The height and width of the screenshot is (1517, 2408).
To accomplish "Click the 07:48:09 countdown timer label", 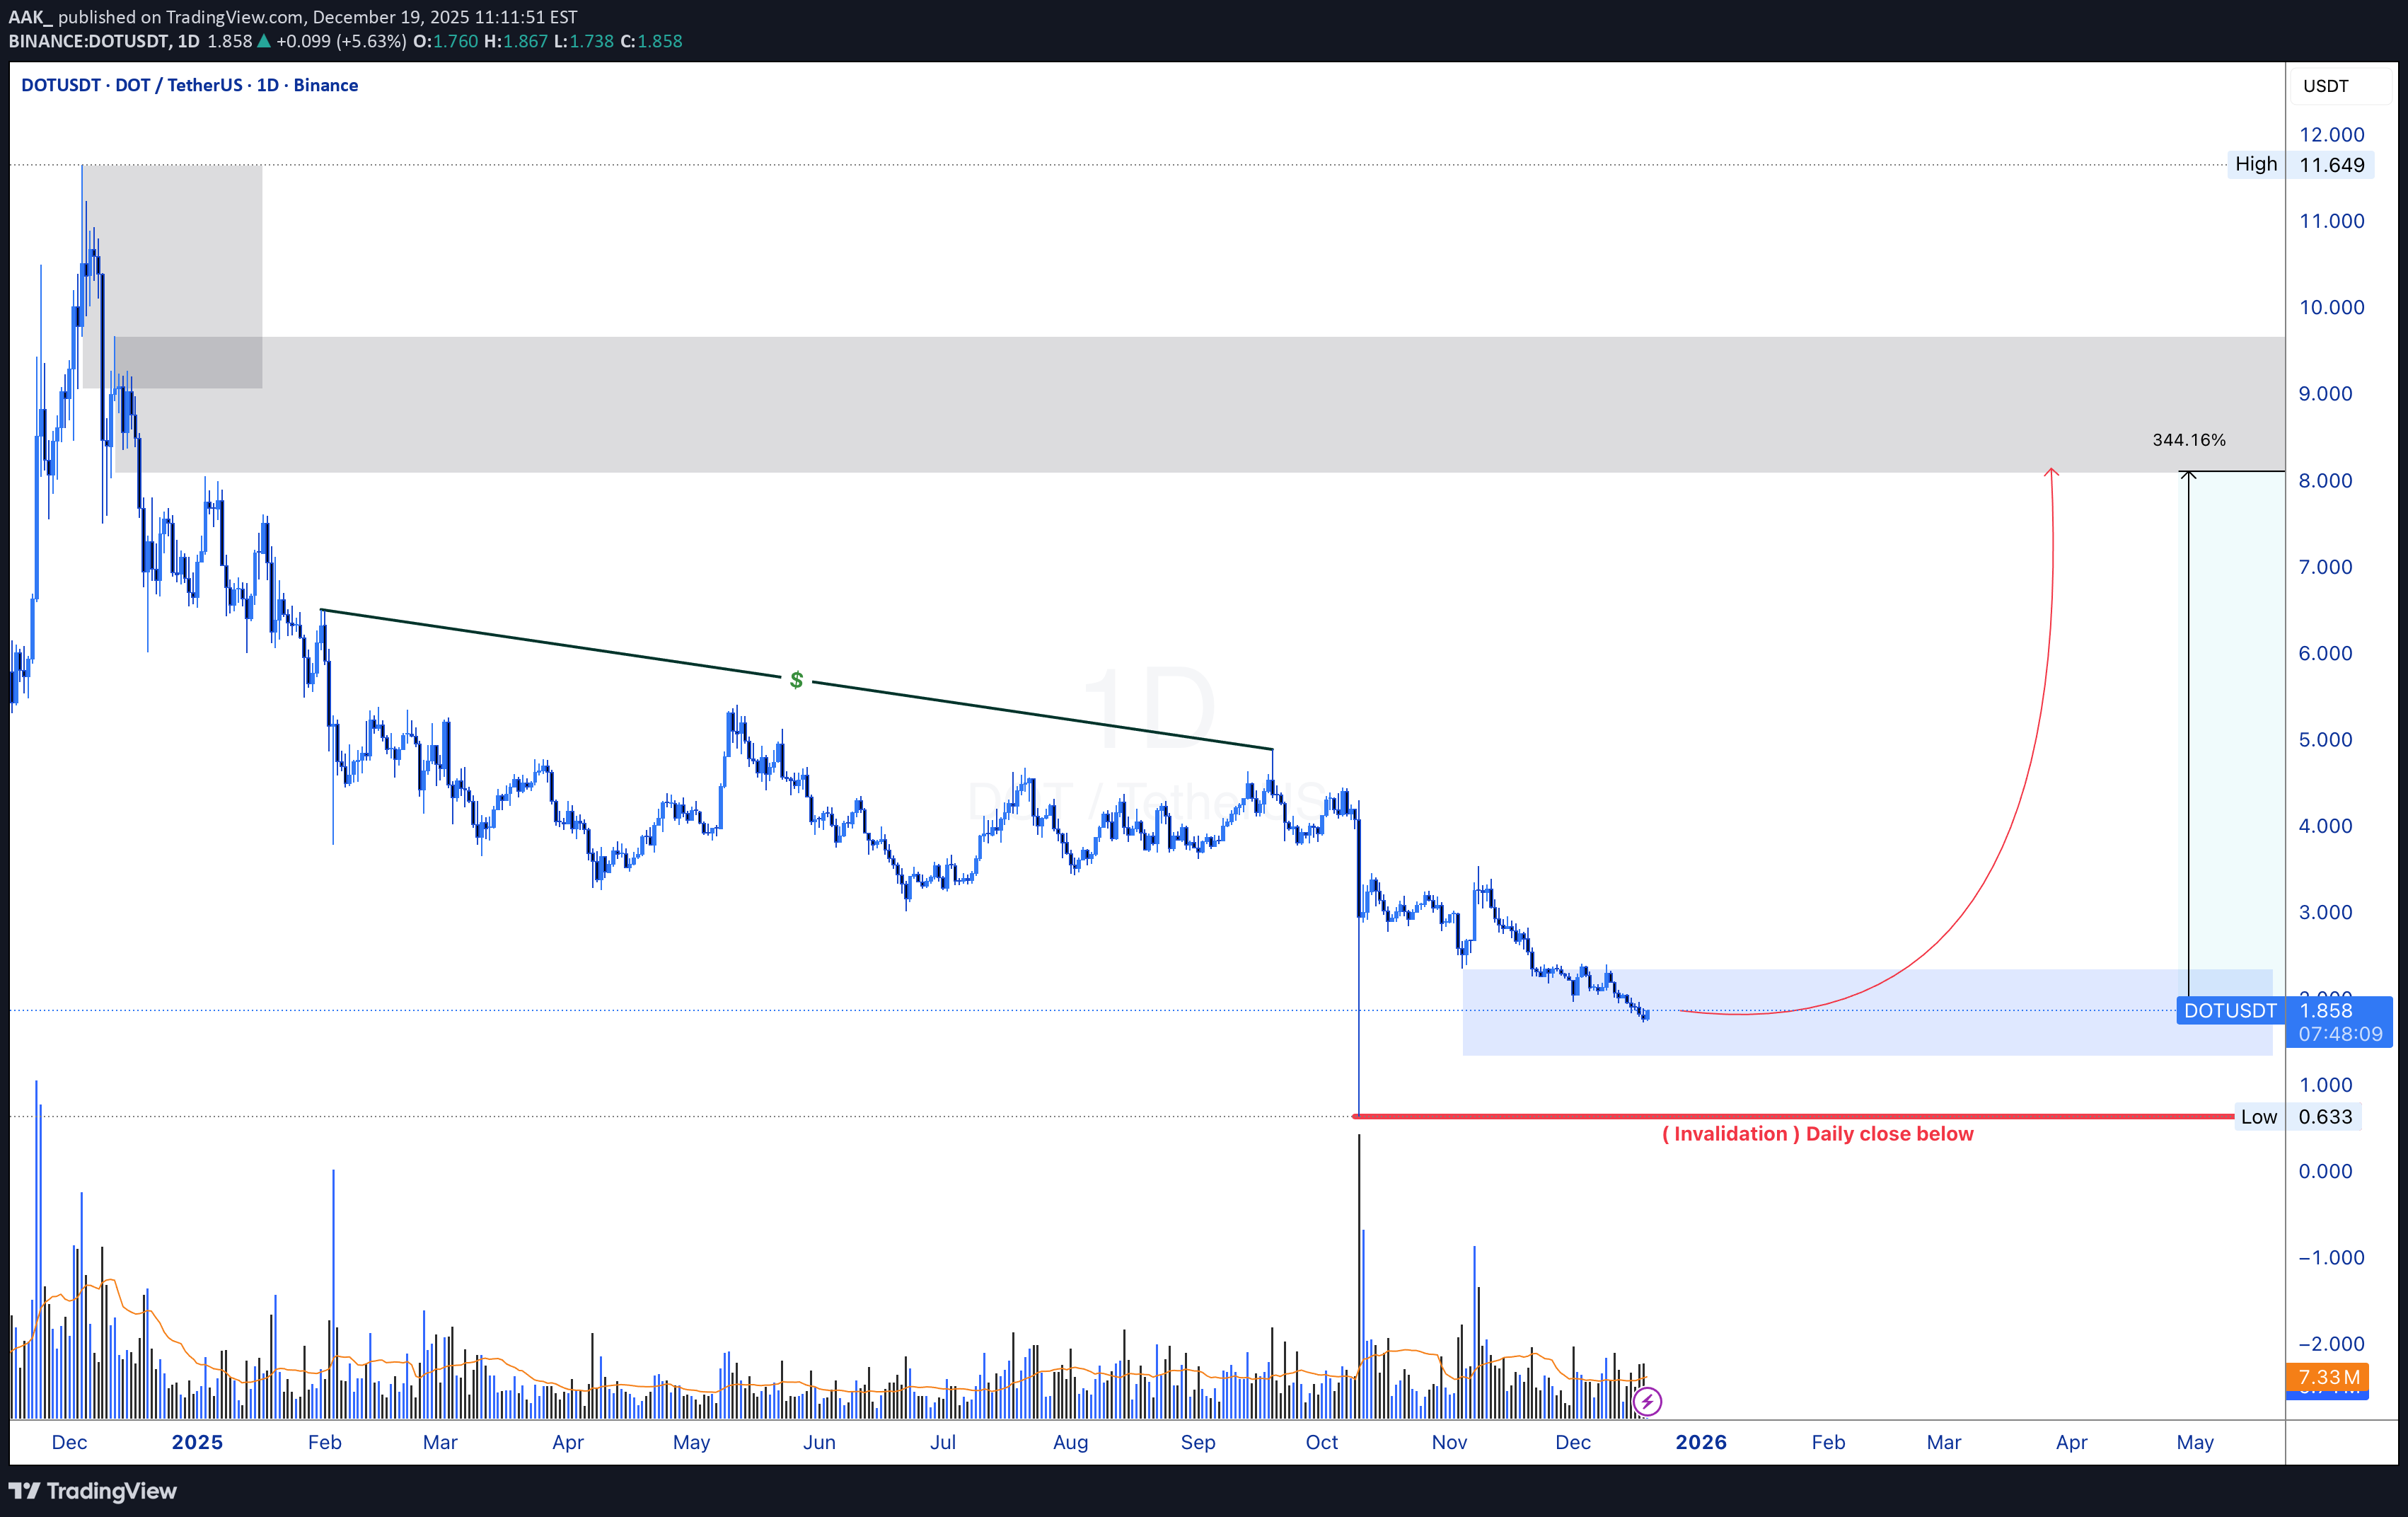I will click(2340, 1034).
